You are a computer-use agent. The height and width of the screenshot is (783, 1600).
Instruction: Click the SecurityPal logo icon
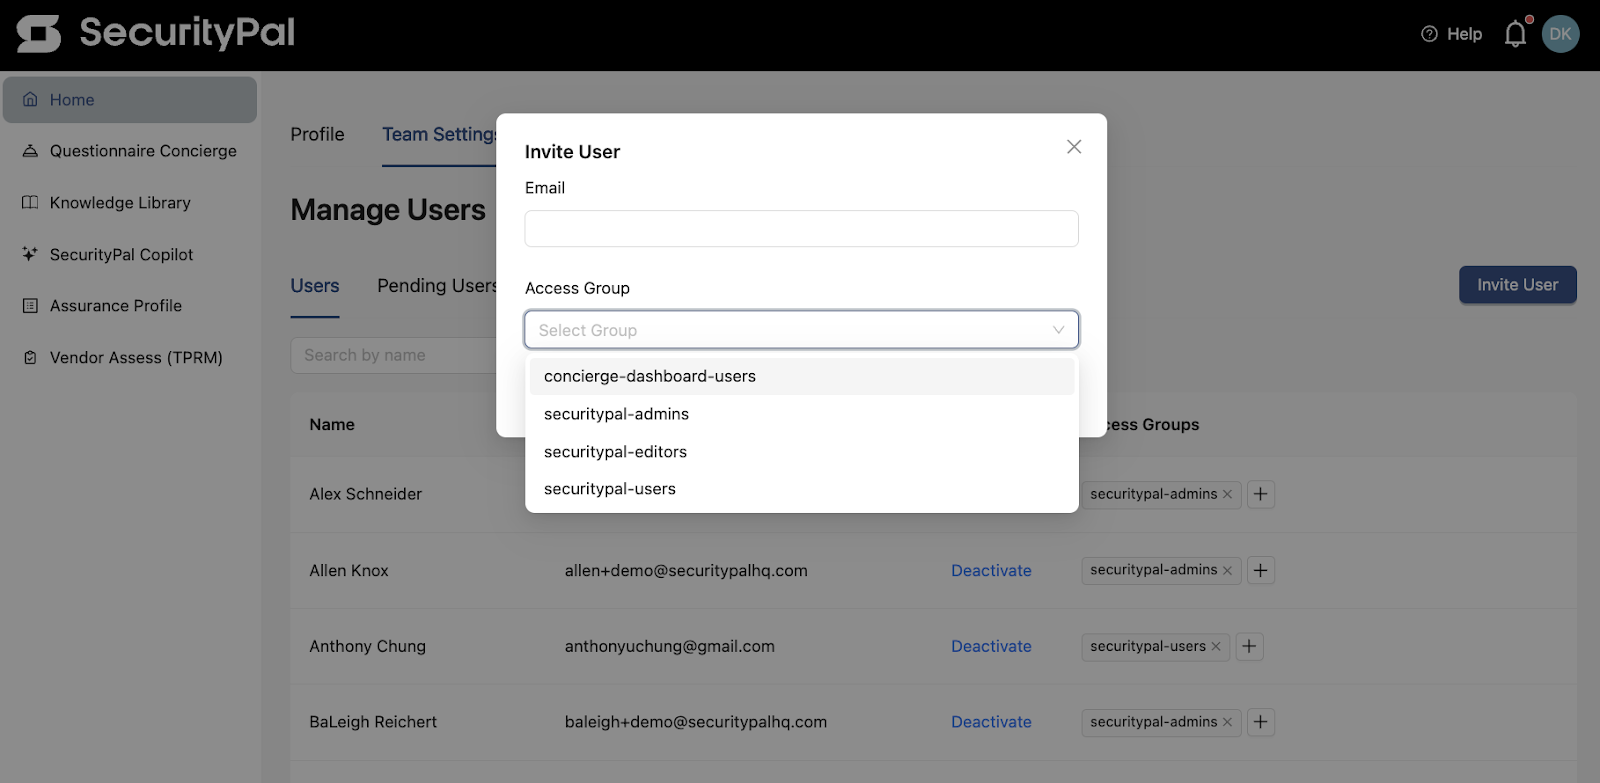tap(39, 33)
